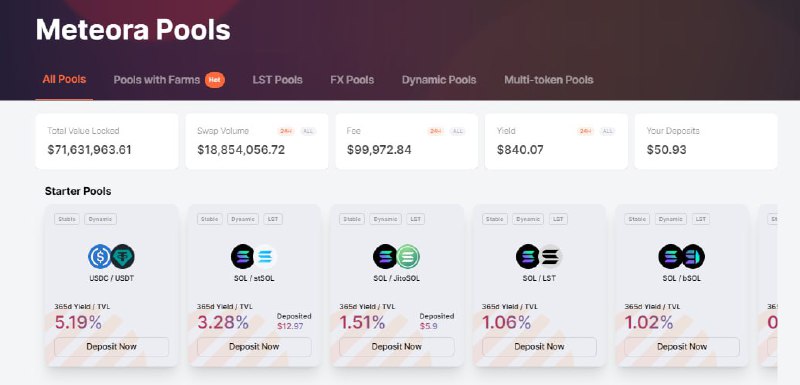Toggle Swap Volume to ALL
The image size is (800, 385).
[x=308, y=132]
